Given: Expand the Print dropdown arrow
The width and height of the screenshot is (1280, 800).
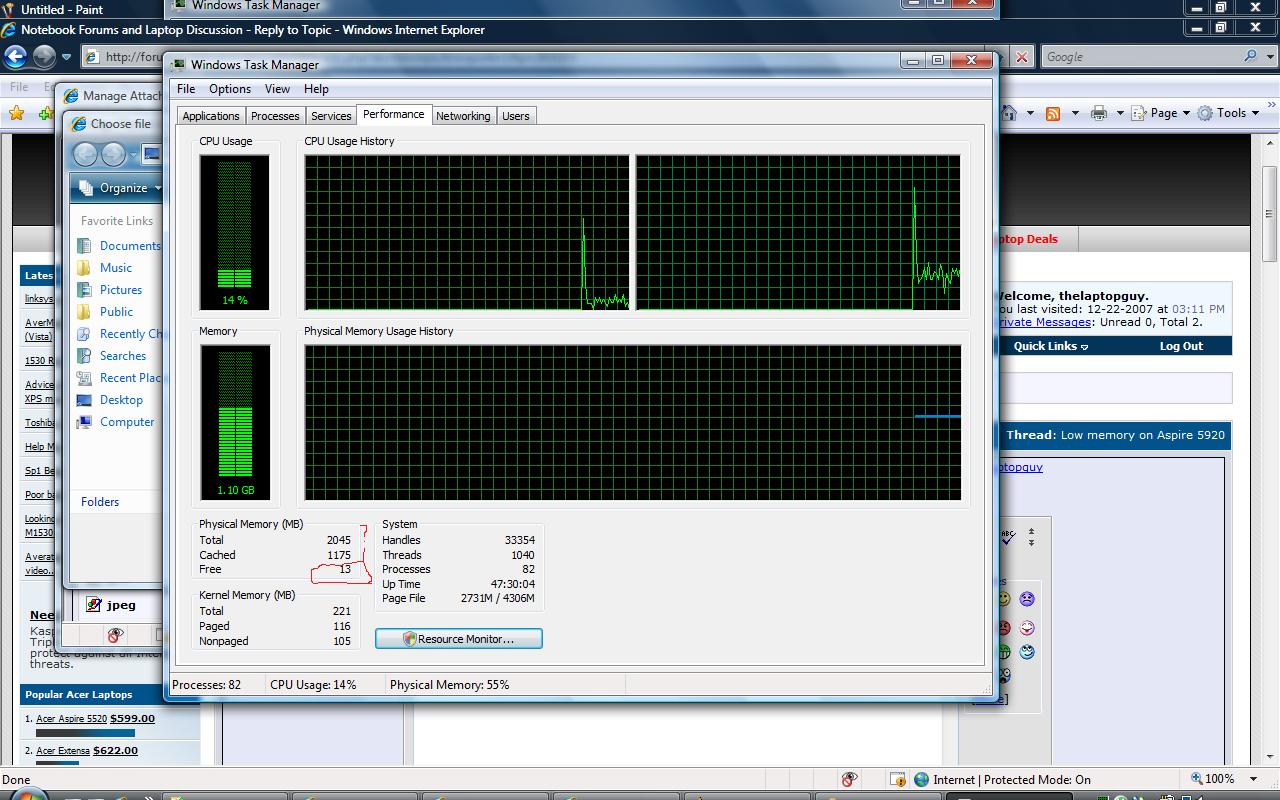Looking at the screenshot, I should pos(1120,114).
